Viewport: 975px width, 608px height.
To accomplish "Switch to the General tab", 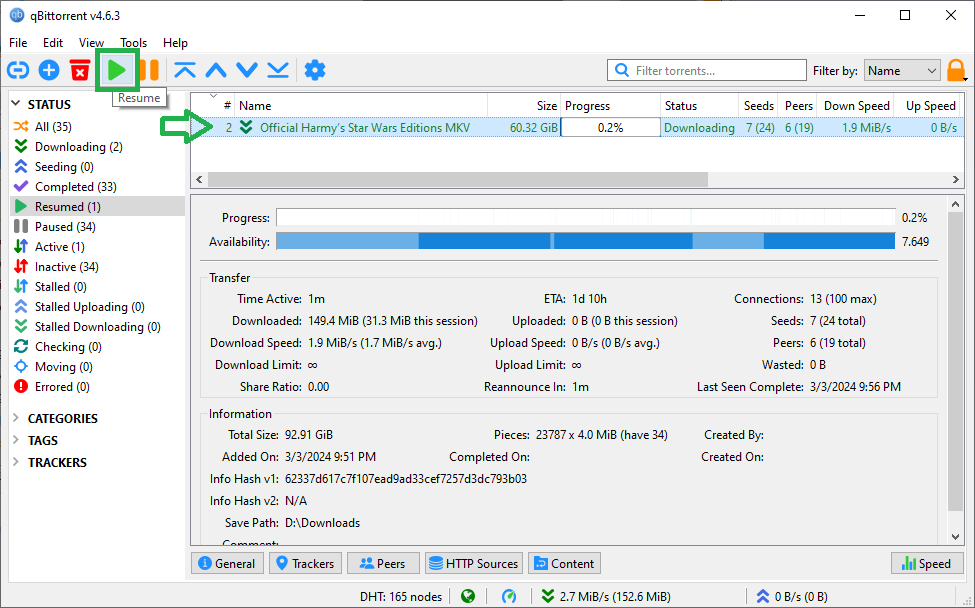I will pos(227,563).
